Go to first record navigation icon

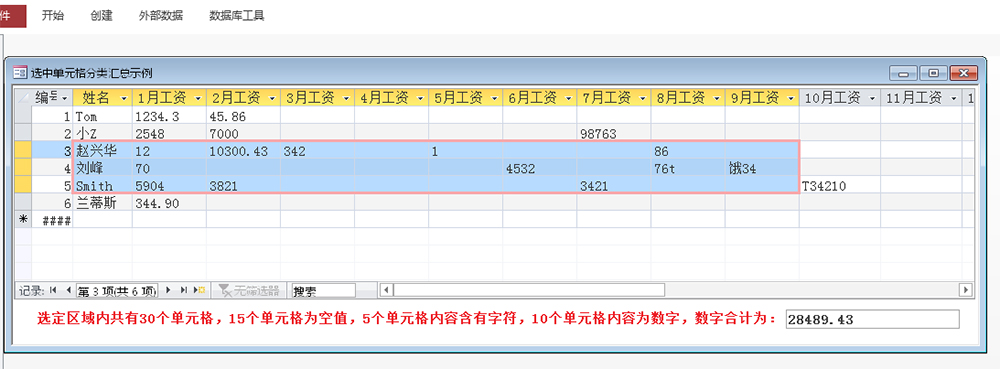tap(52, 290)
